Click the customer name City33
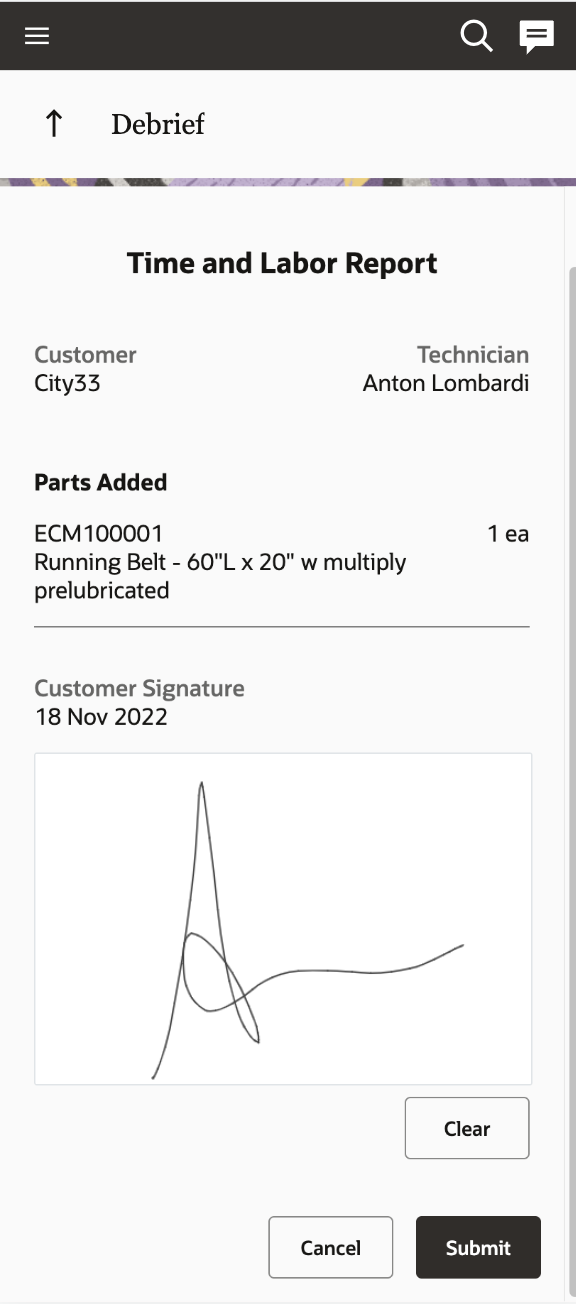The width and height of the screenshot is (576, 1304). tap(67, 383)
